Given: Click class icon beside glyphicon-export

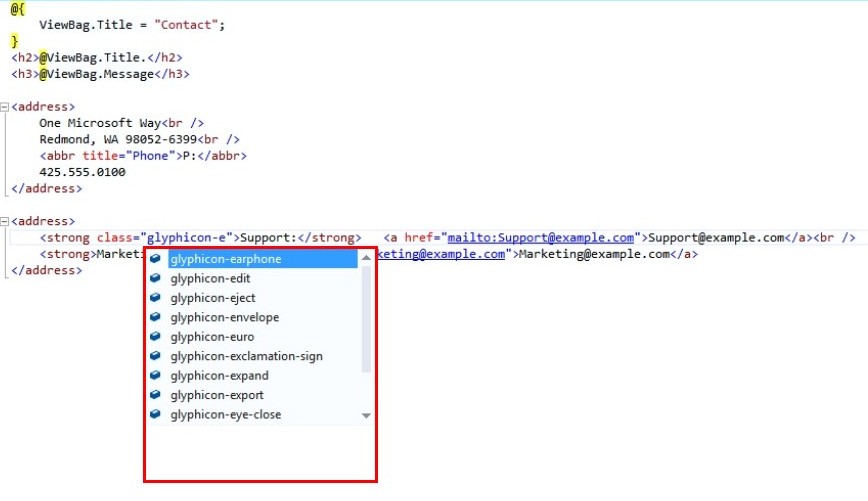Looking at the screenshot, I should click(x=156, y=394).
